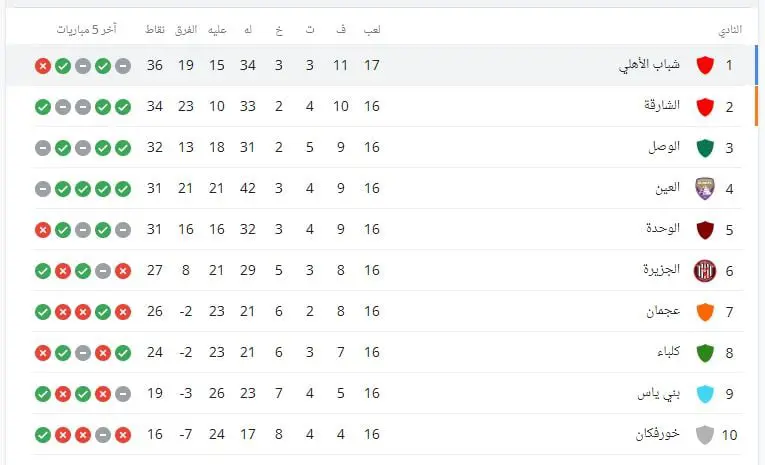Click the Shabab Al Ahli red shield logo

[x=705, y=65]
